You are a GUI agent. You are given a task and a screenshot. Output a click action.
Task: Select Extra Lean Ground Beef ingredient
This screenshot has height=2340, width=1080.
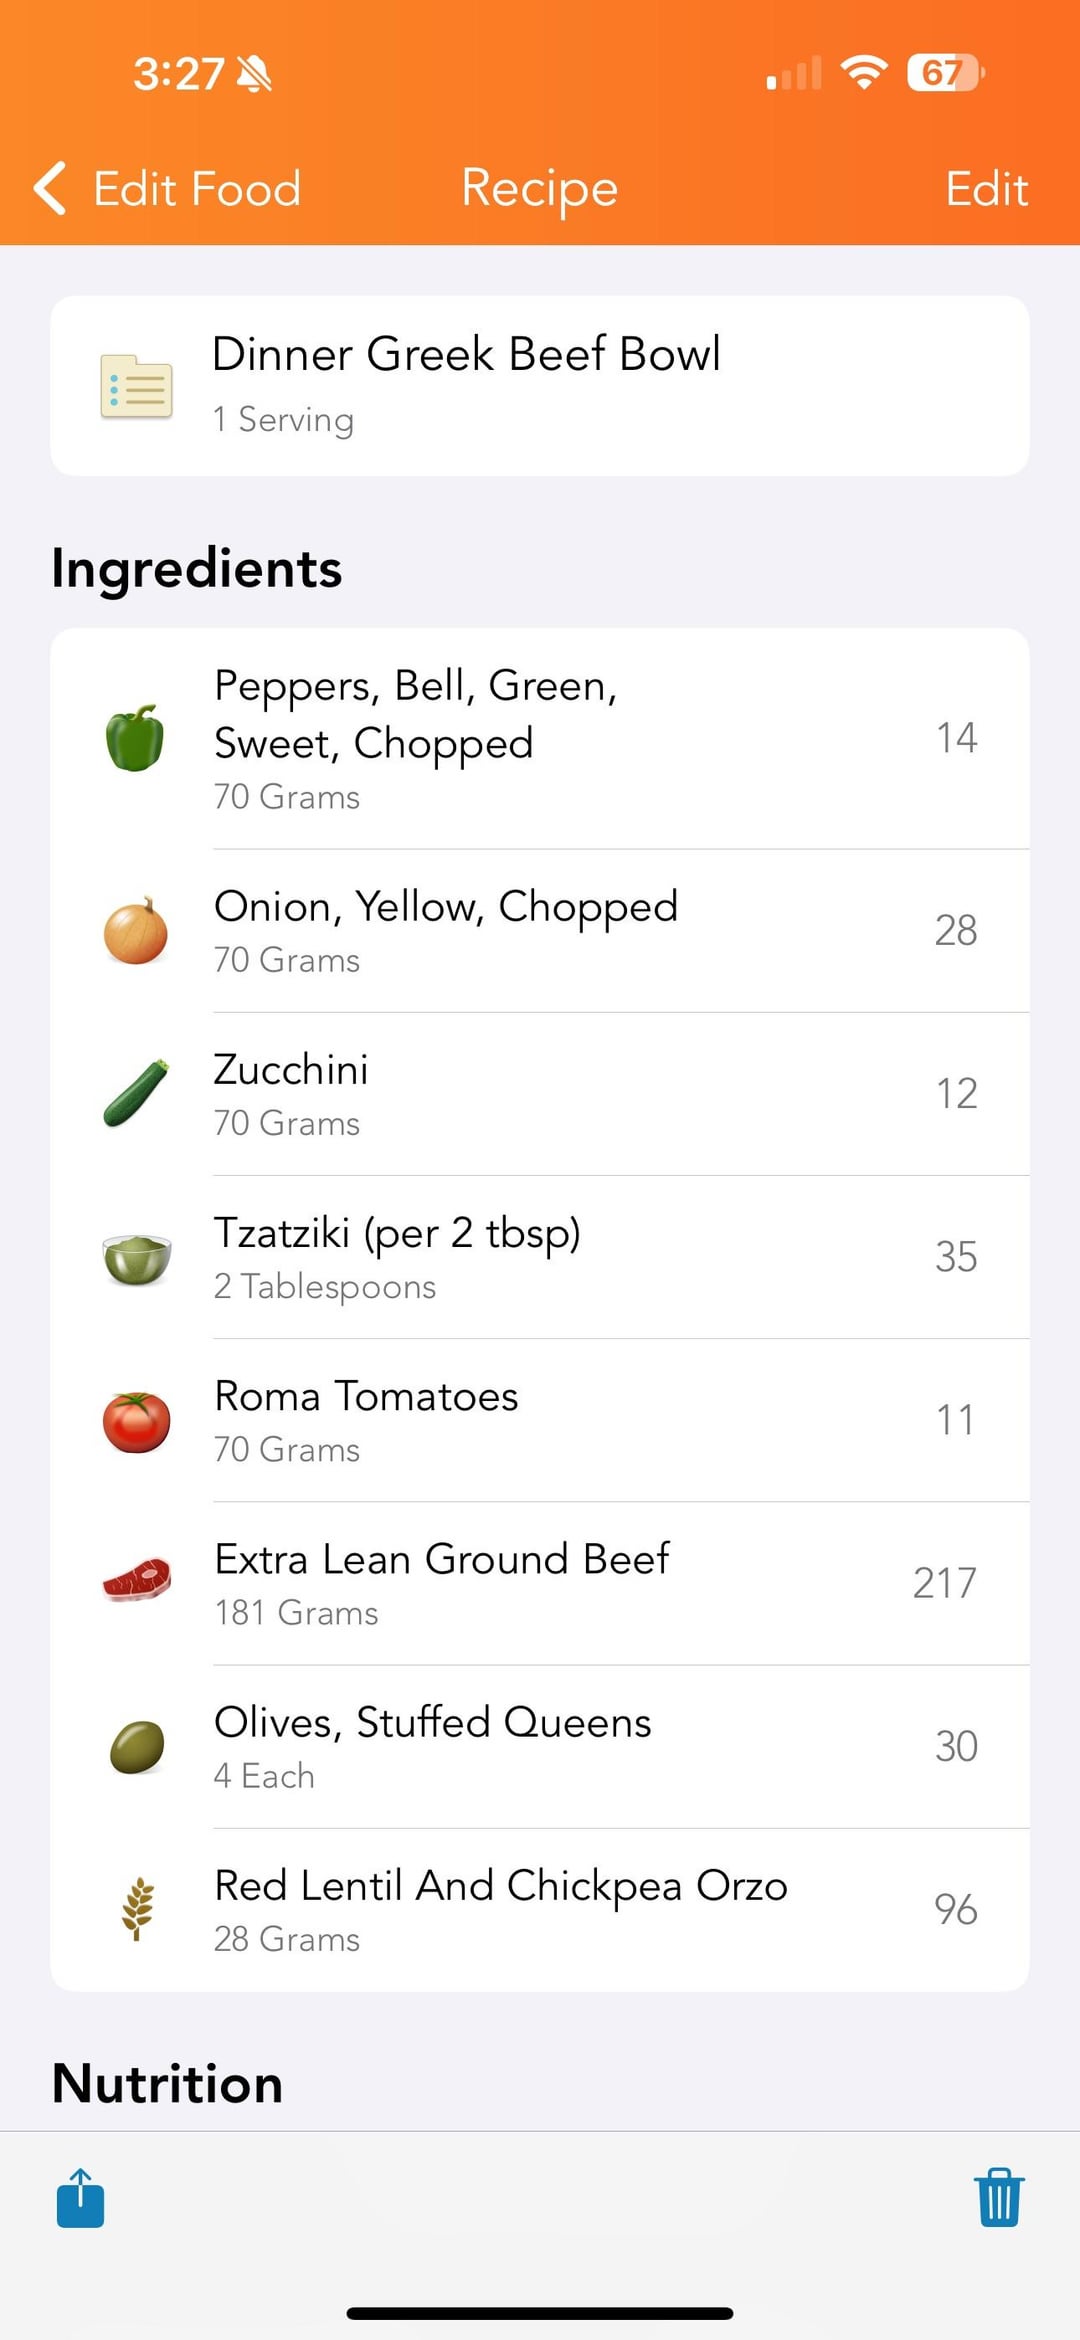click(540, 1584)
